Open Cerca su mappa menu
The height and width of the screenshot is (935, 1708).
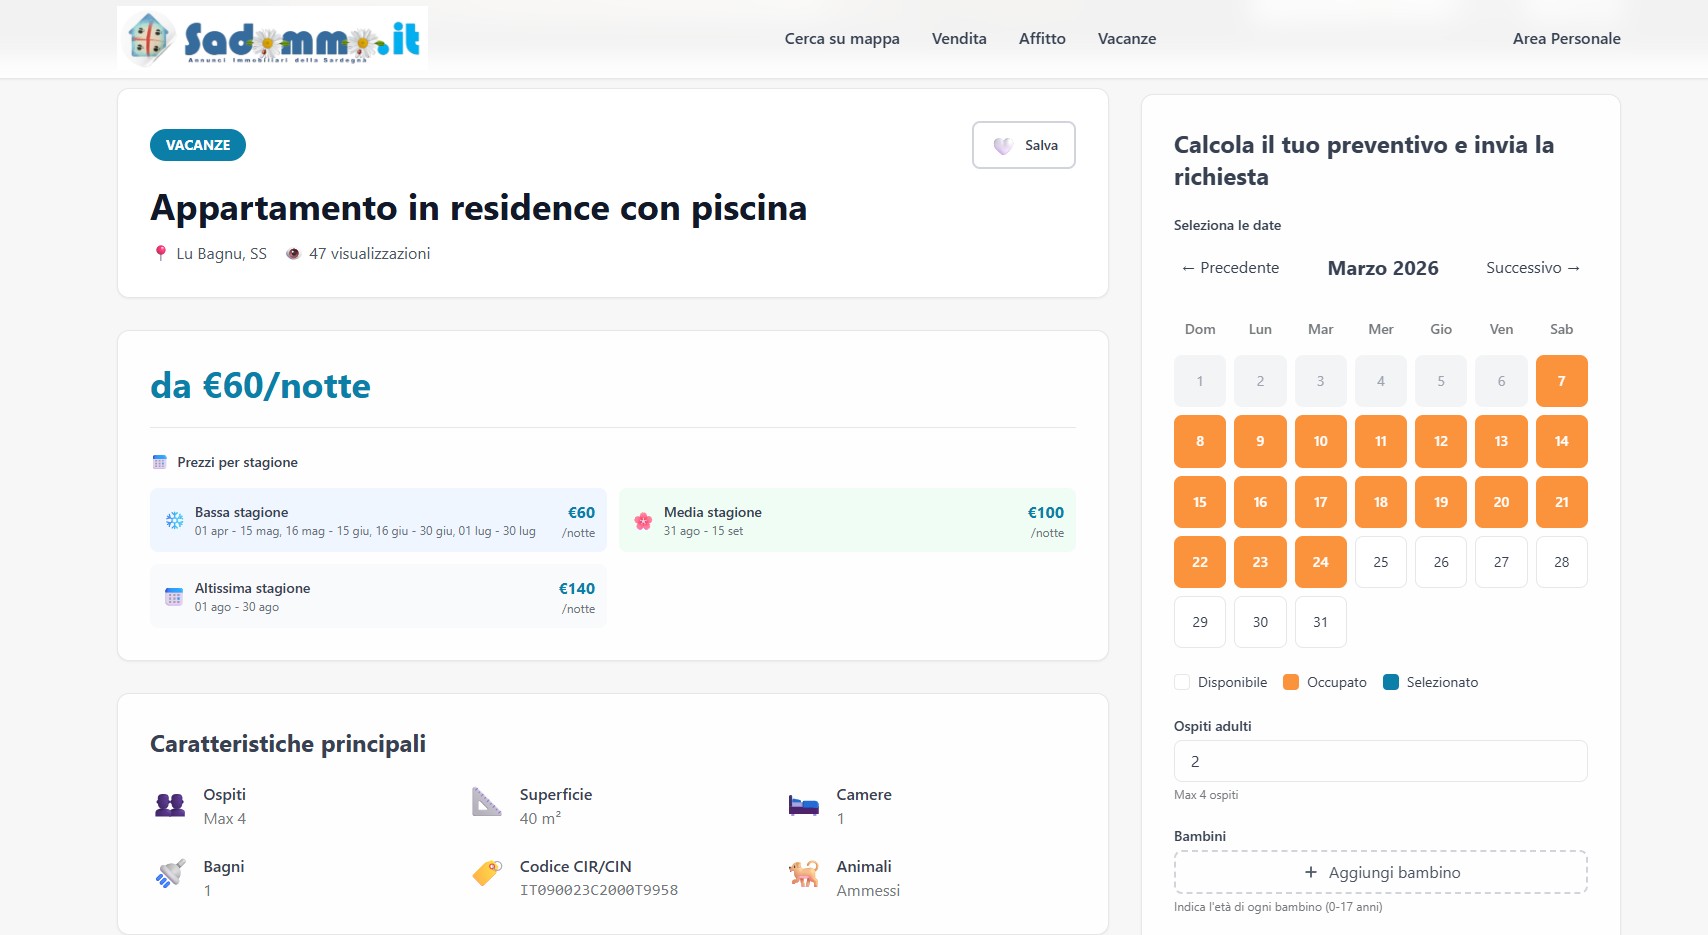842,39
